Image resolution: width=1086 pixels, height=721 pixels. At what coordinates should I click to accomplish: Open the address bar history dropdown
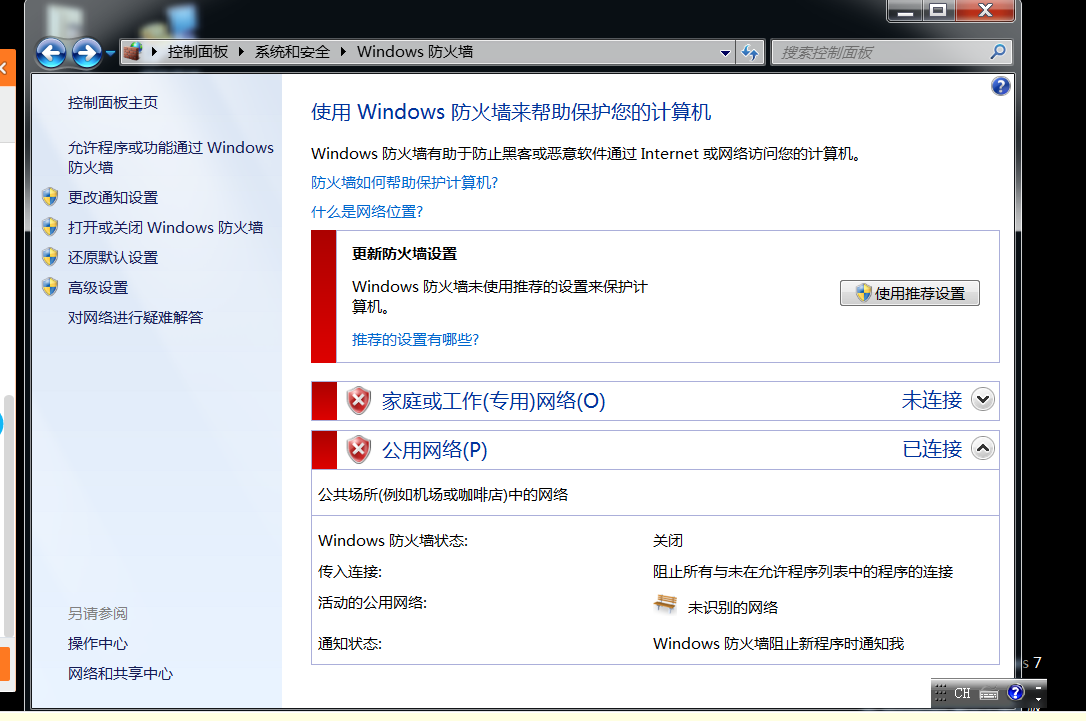(725, 53)
